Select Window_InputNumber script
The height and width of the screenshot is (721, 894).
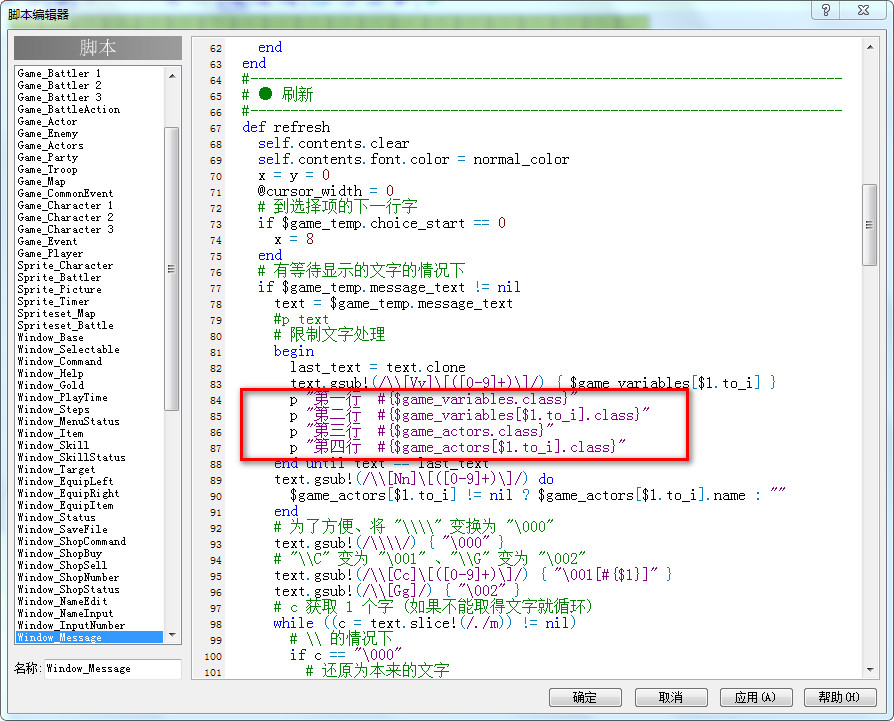[72, 625]
